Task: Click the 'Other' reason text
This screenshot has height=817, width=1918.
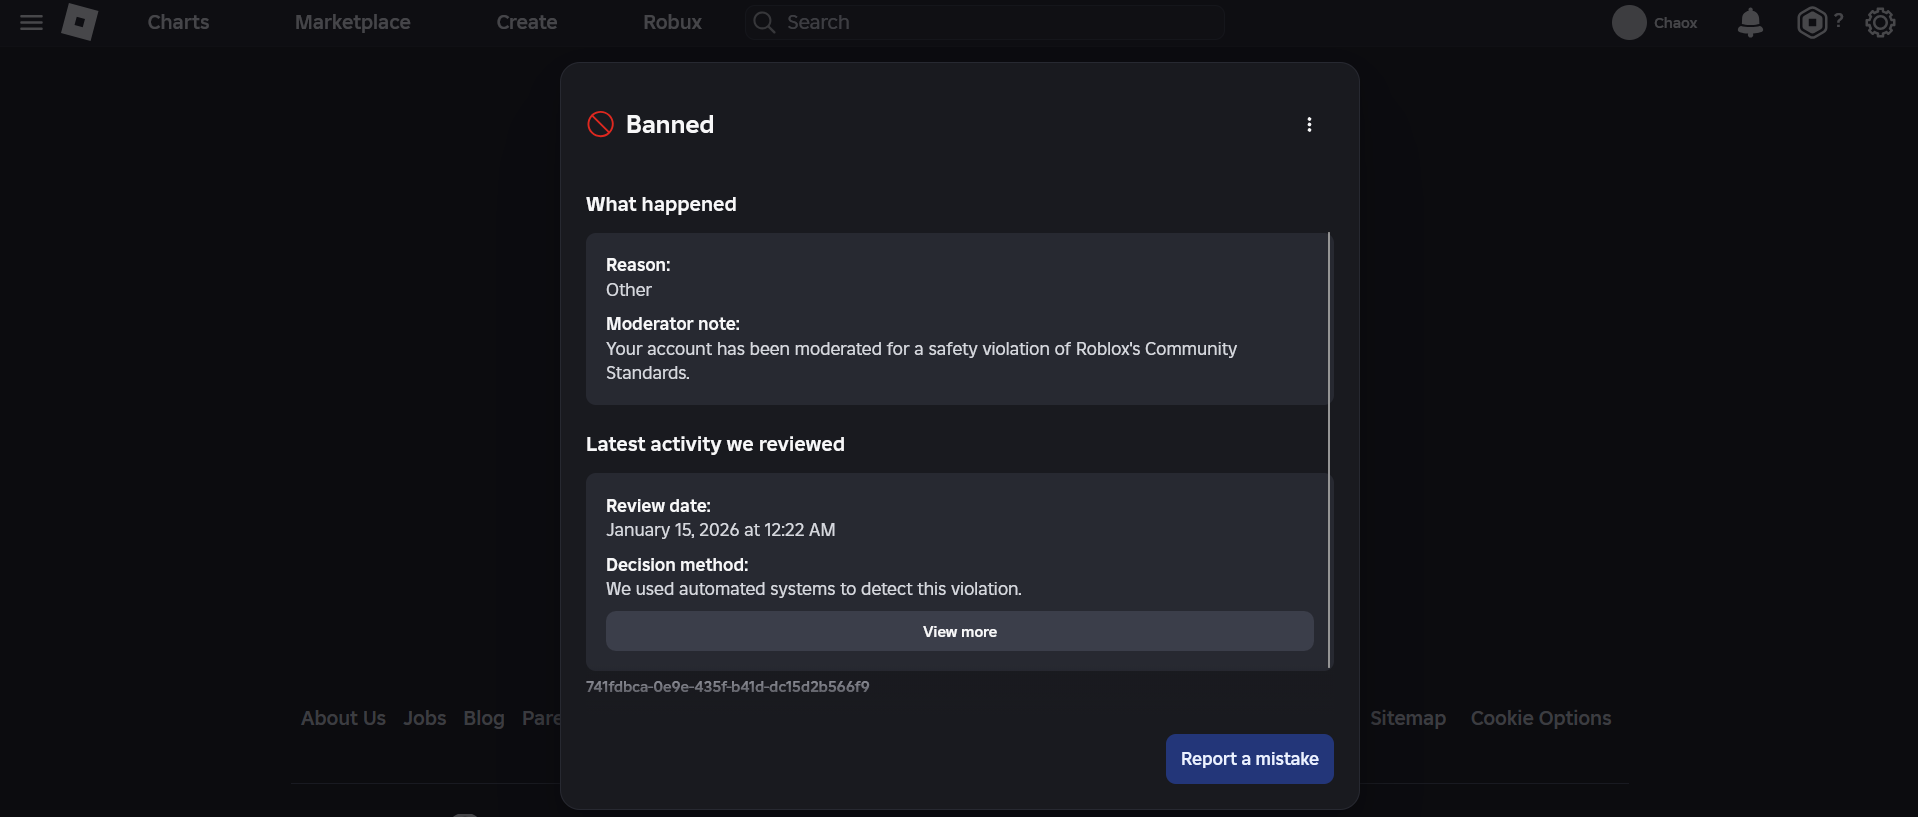Action: pyautogui.click(x=628, y=290)
